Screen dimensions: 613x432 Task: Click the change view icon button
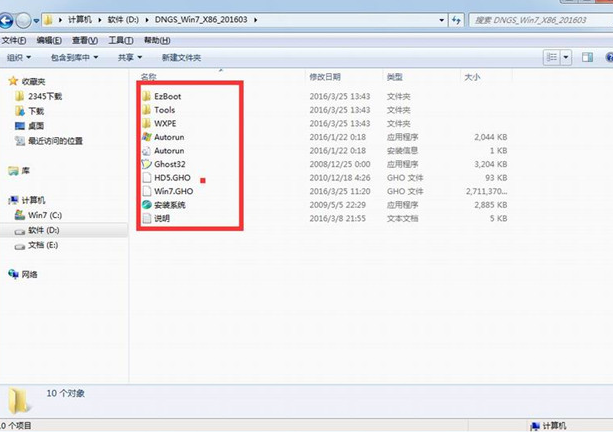pos(552,58)
